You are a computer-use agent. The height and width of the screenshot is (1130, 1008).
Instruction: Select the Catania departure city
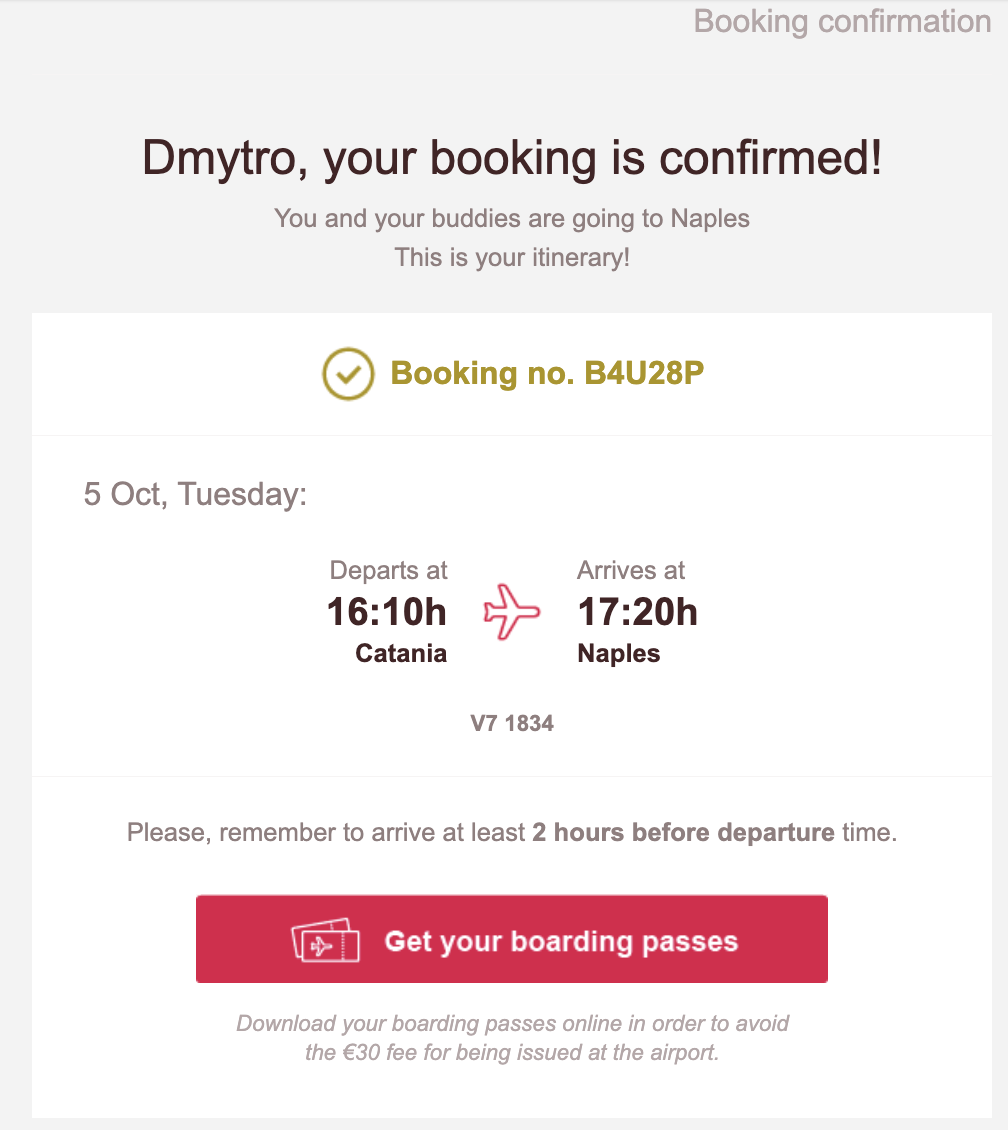pos(401,654)
